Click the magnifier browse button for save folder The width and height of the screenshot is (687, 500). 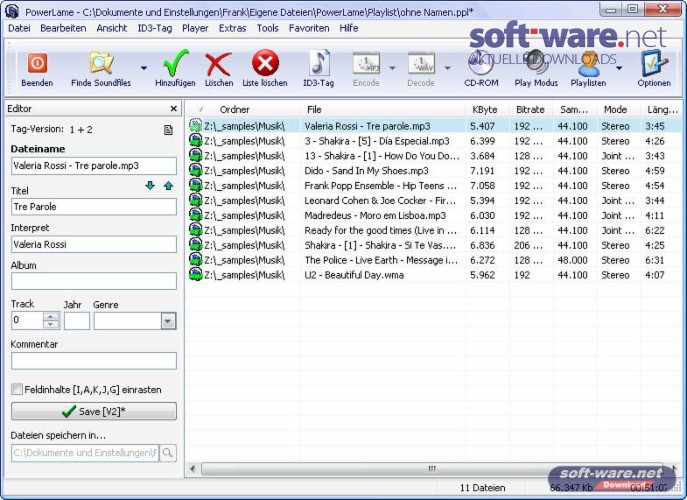168,453
